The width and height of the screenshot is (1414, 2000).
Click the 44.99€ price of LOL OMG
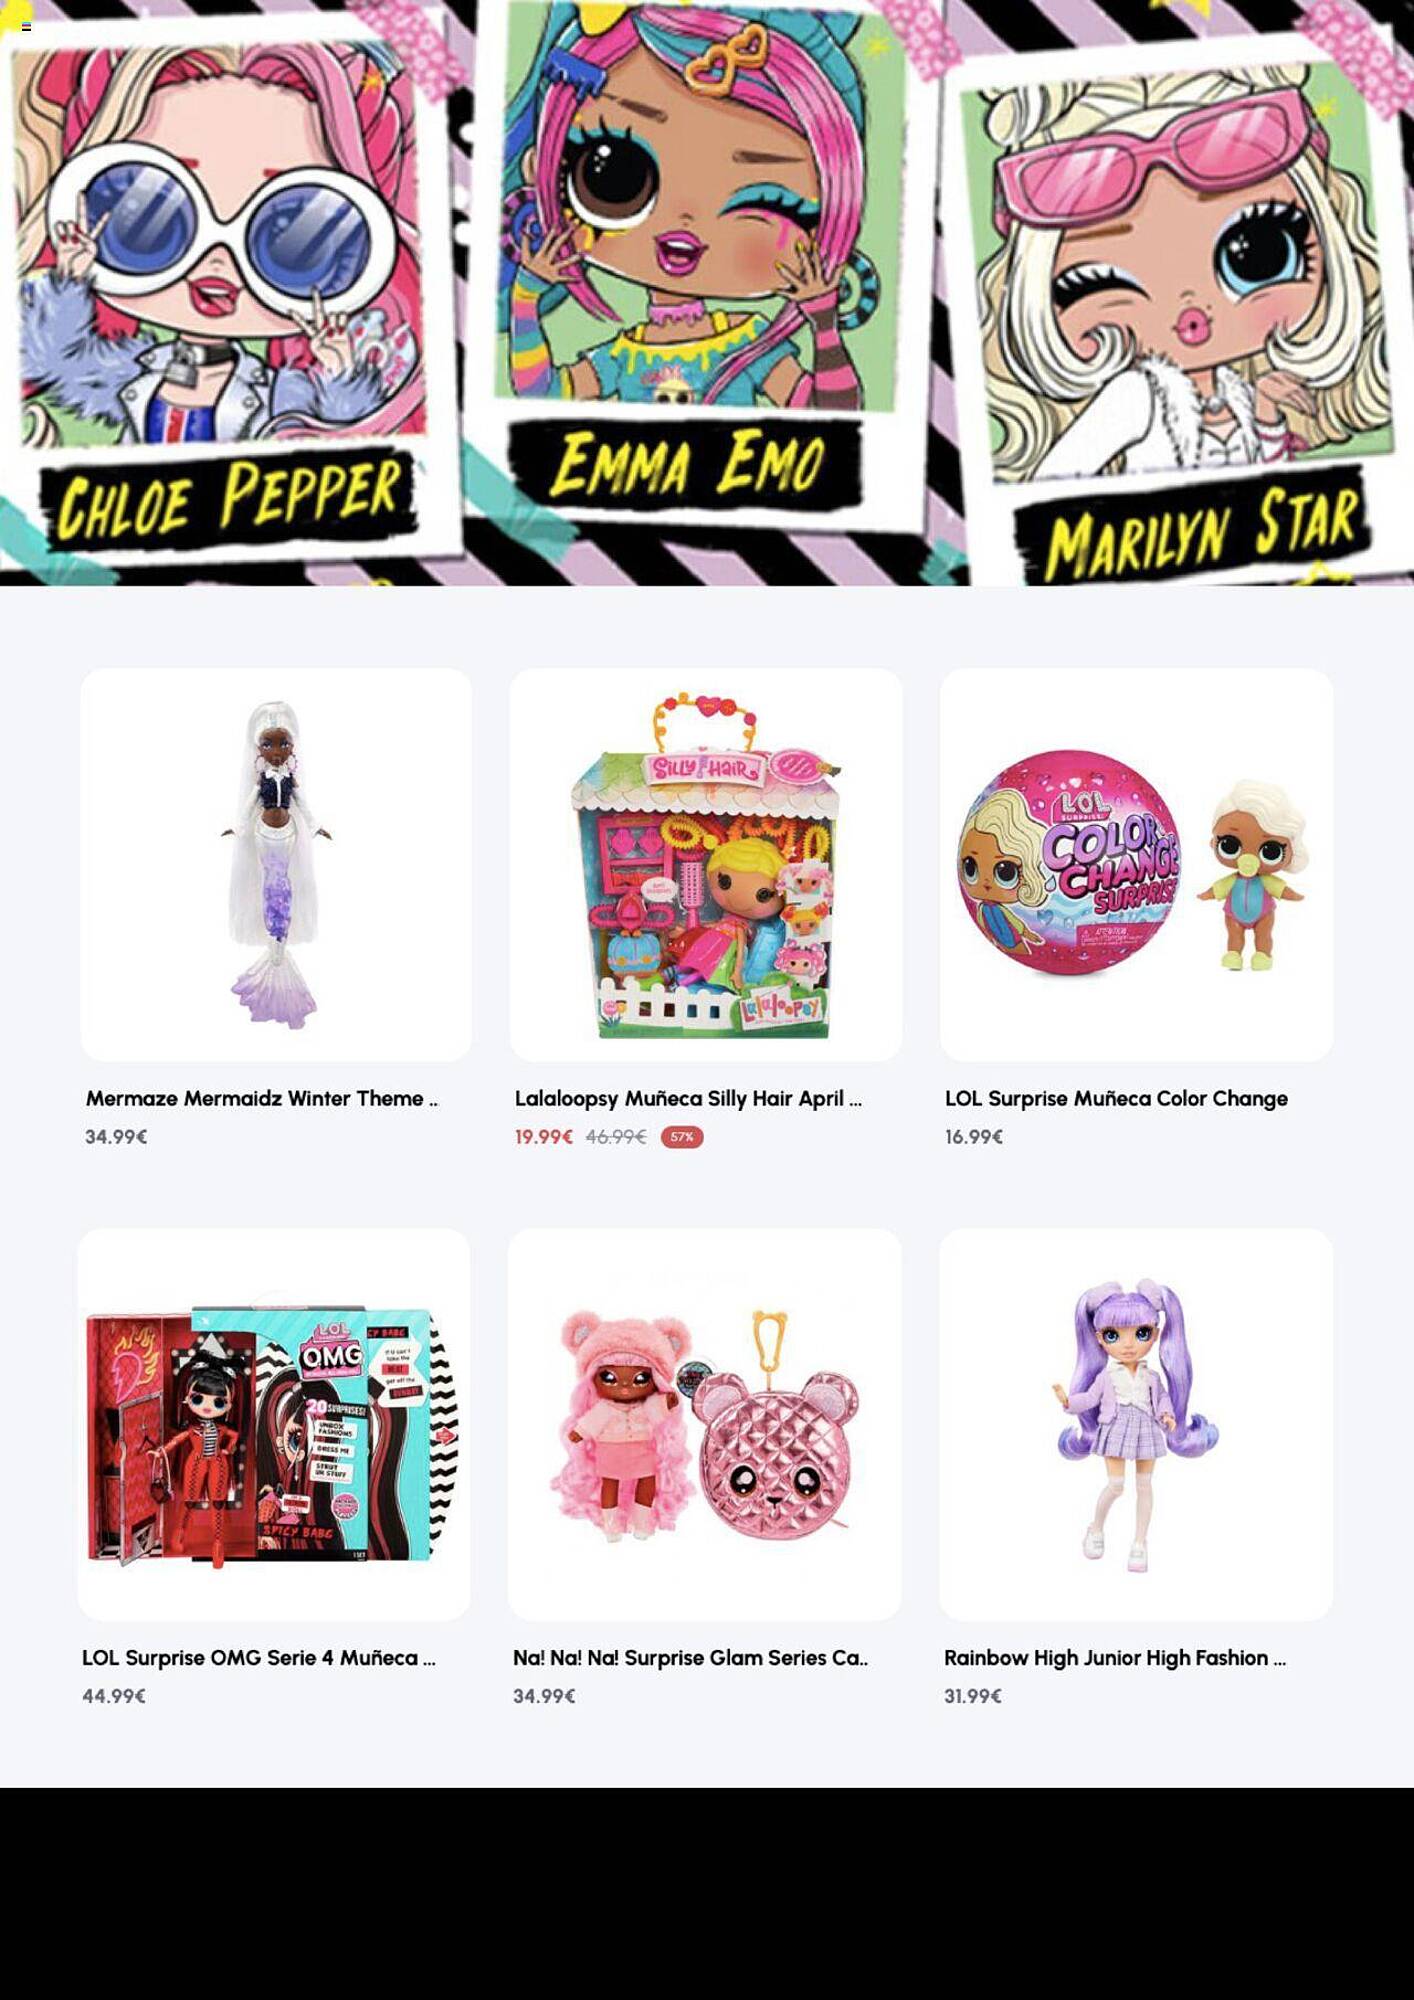tap(114, 1696)
